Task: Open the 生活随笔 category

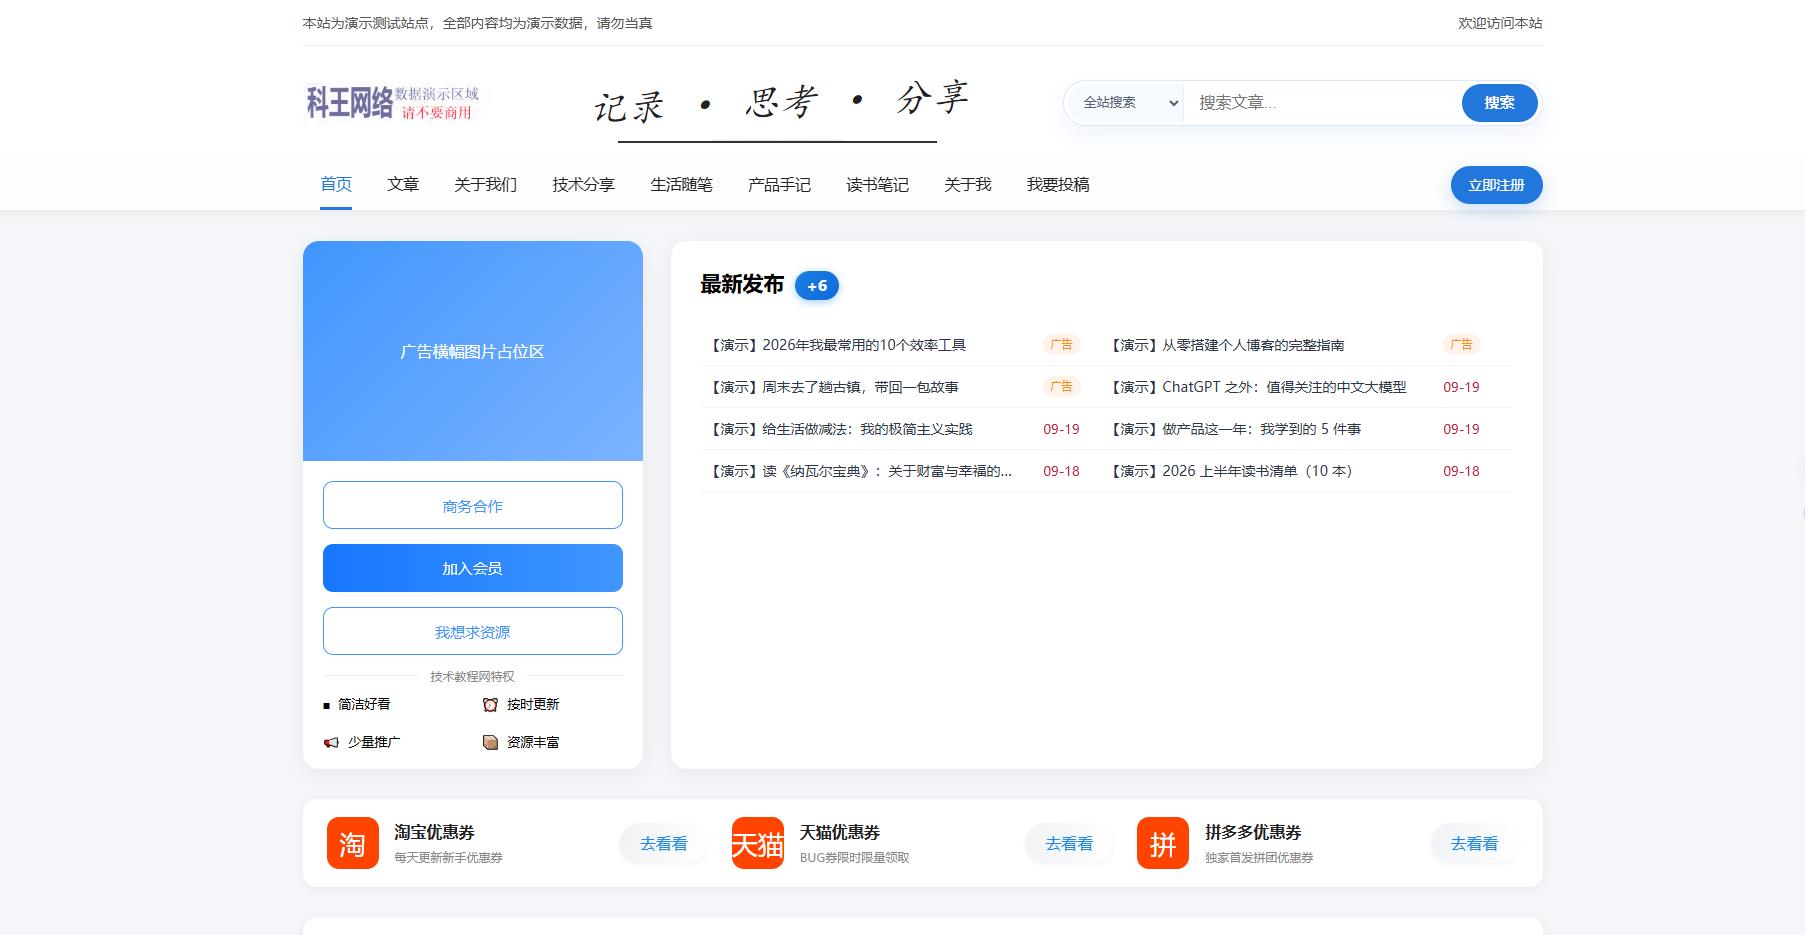Action: [x=681, y=185]
